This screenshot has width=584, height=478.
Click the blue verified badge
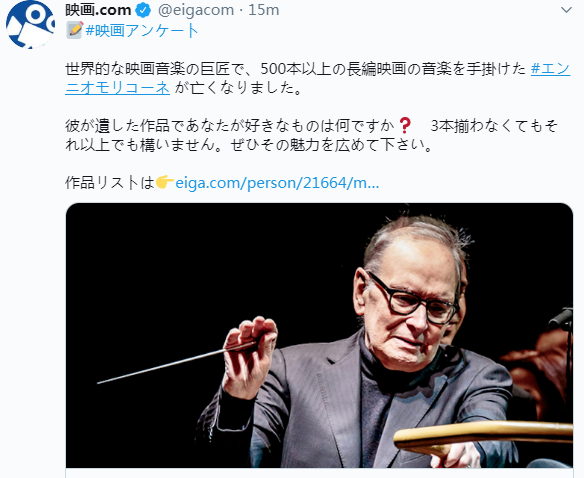click(143, 10)
